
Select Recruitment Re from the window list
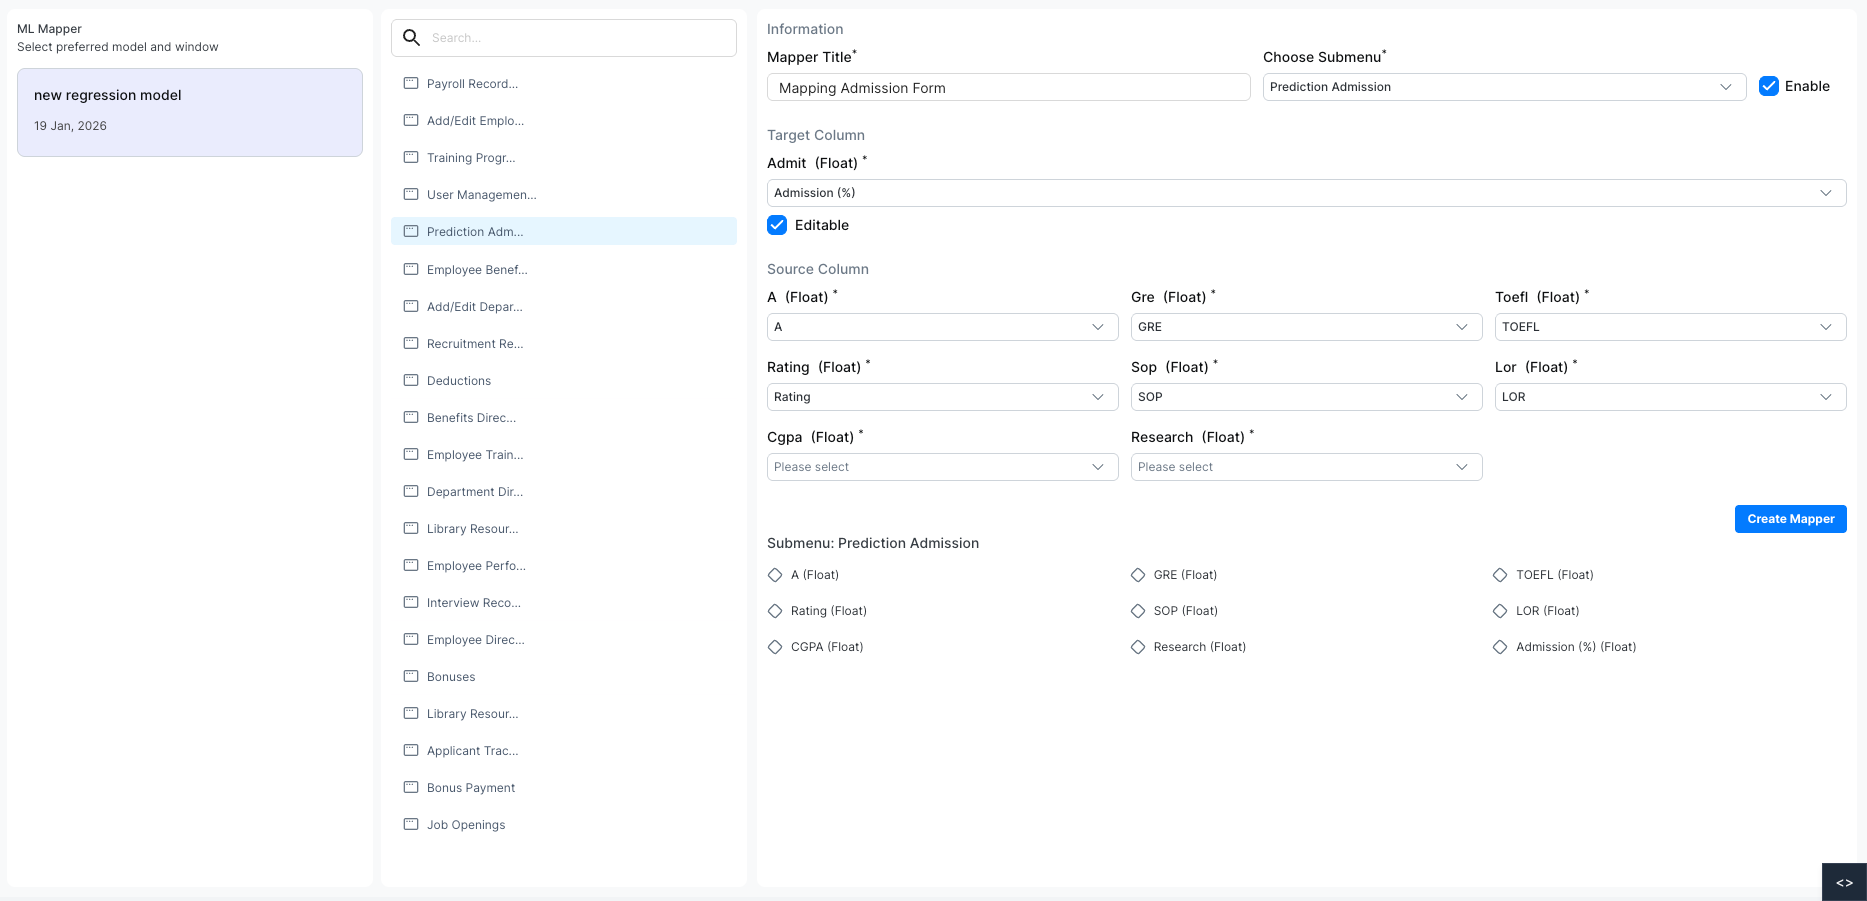pos(475,343)
